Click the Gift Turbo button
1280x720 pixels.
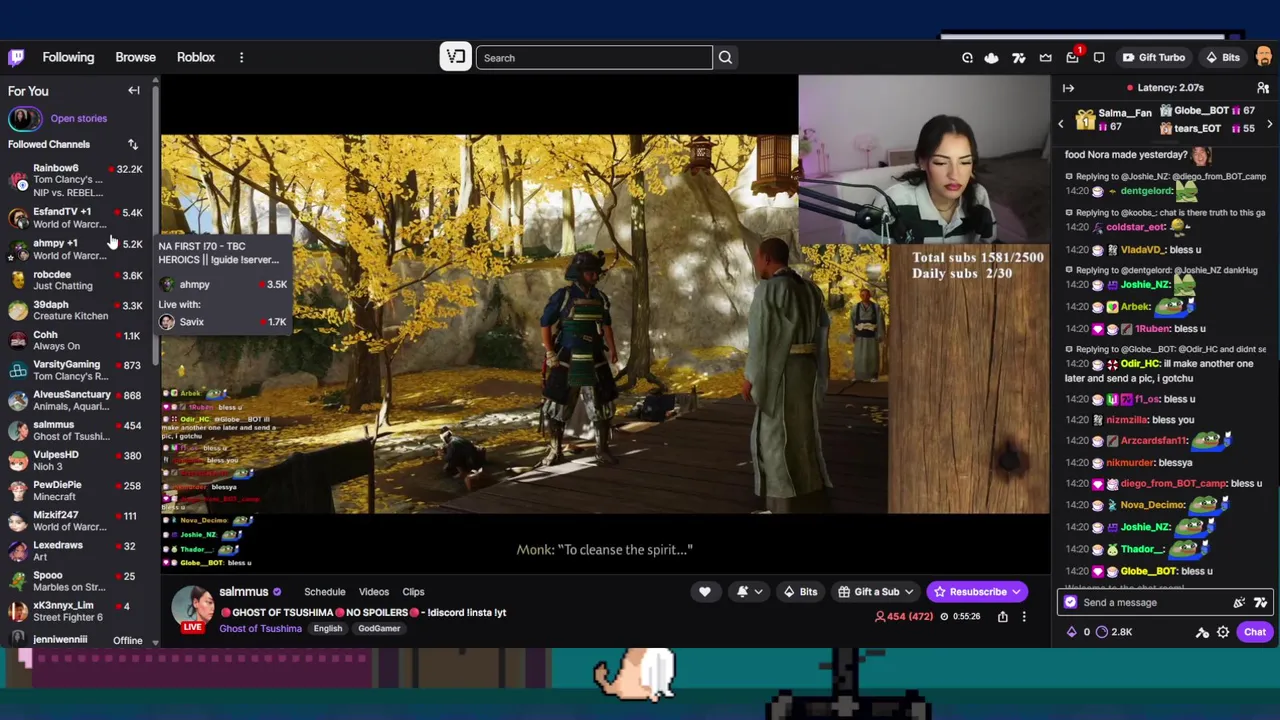click(x=1153, y=58)
